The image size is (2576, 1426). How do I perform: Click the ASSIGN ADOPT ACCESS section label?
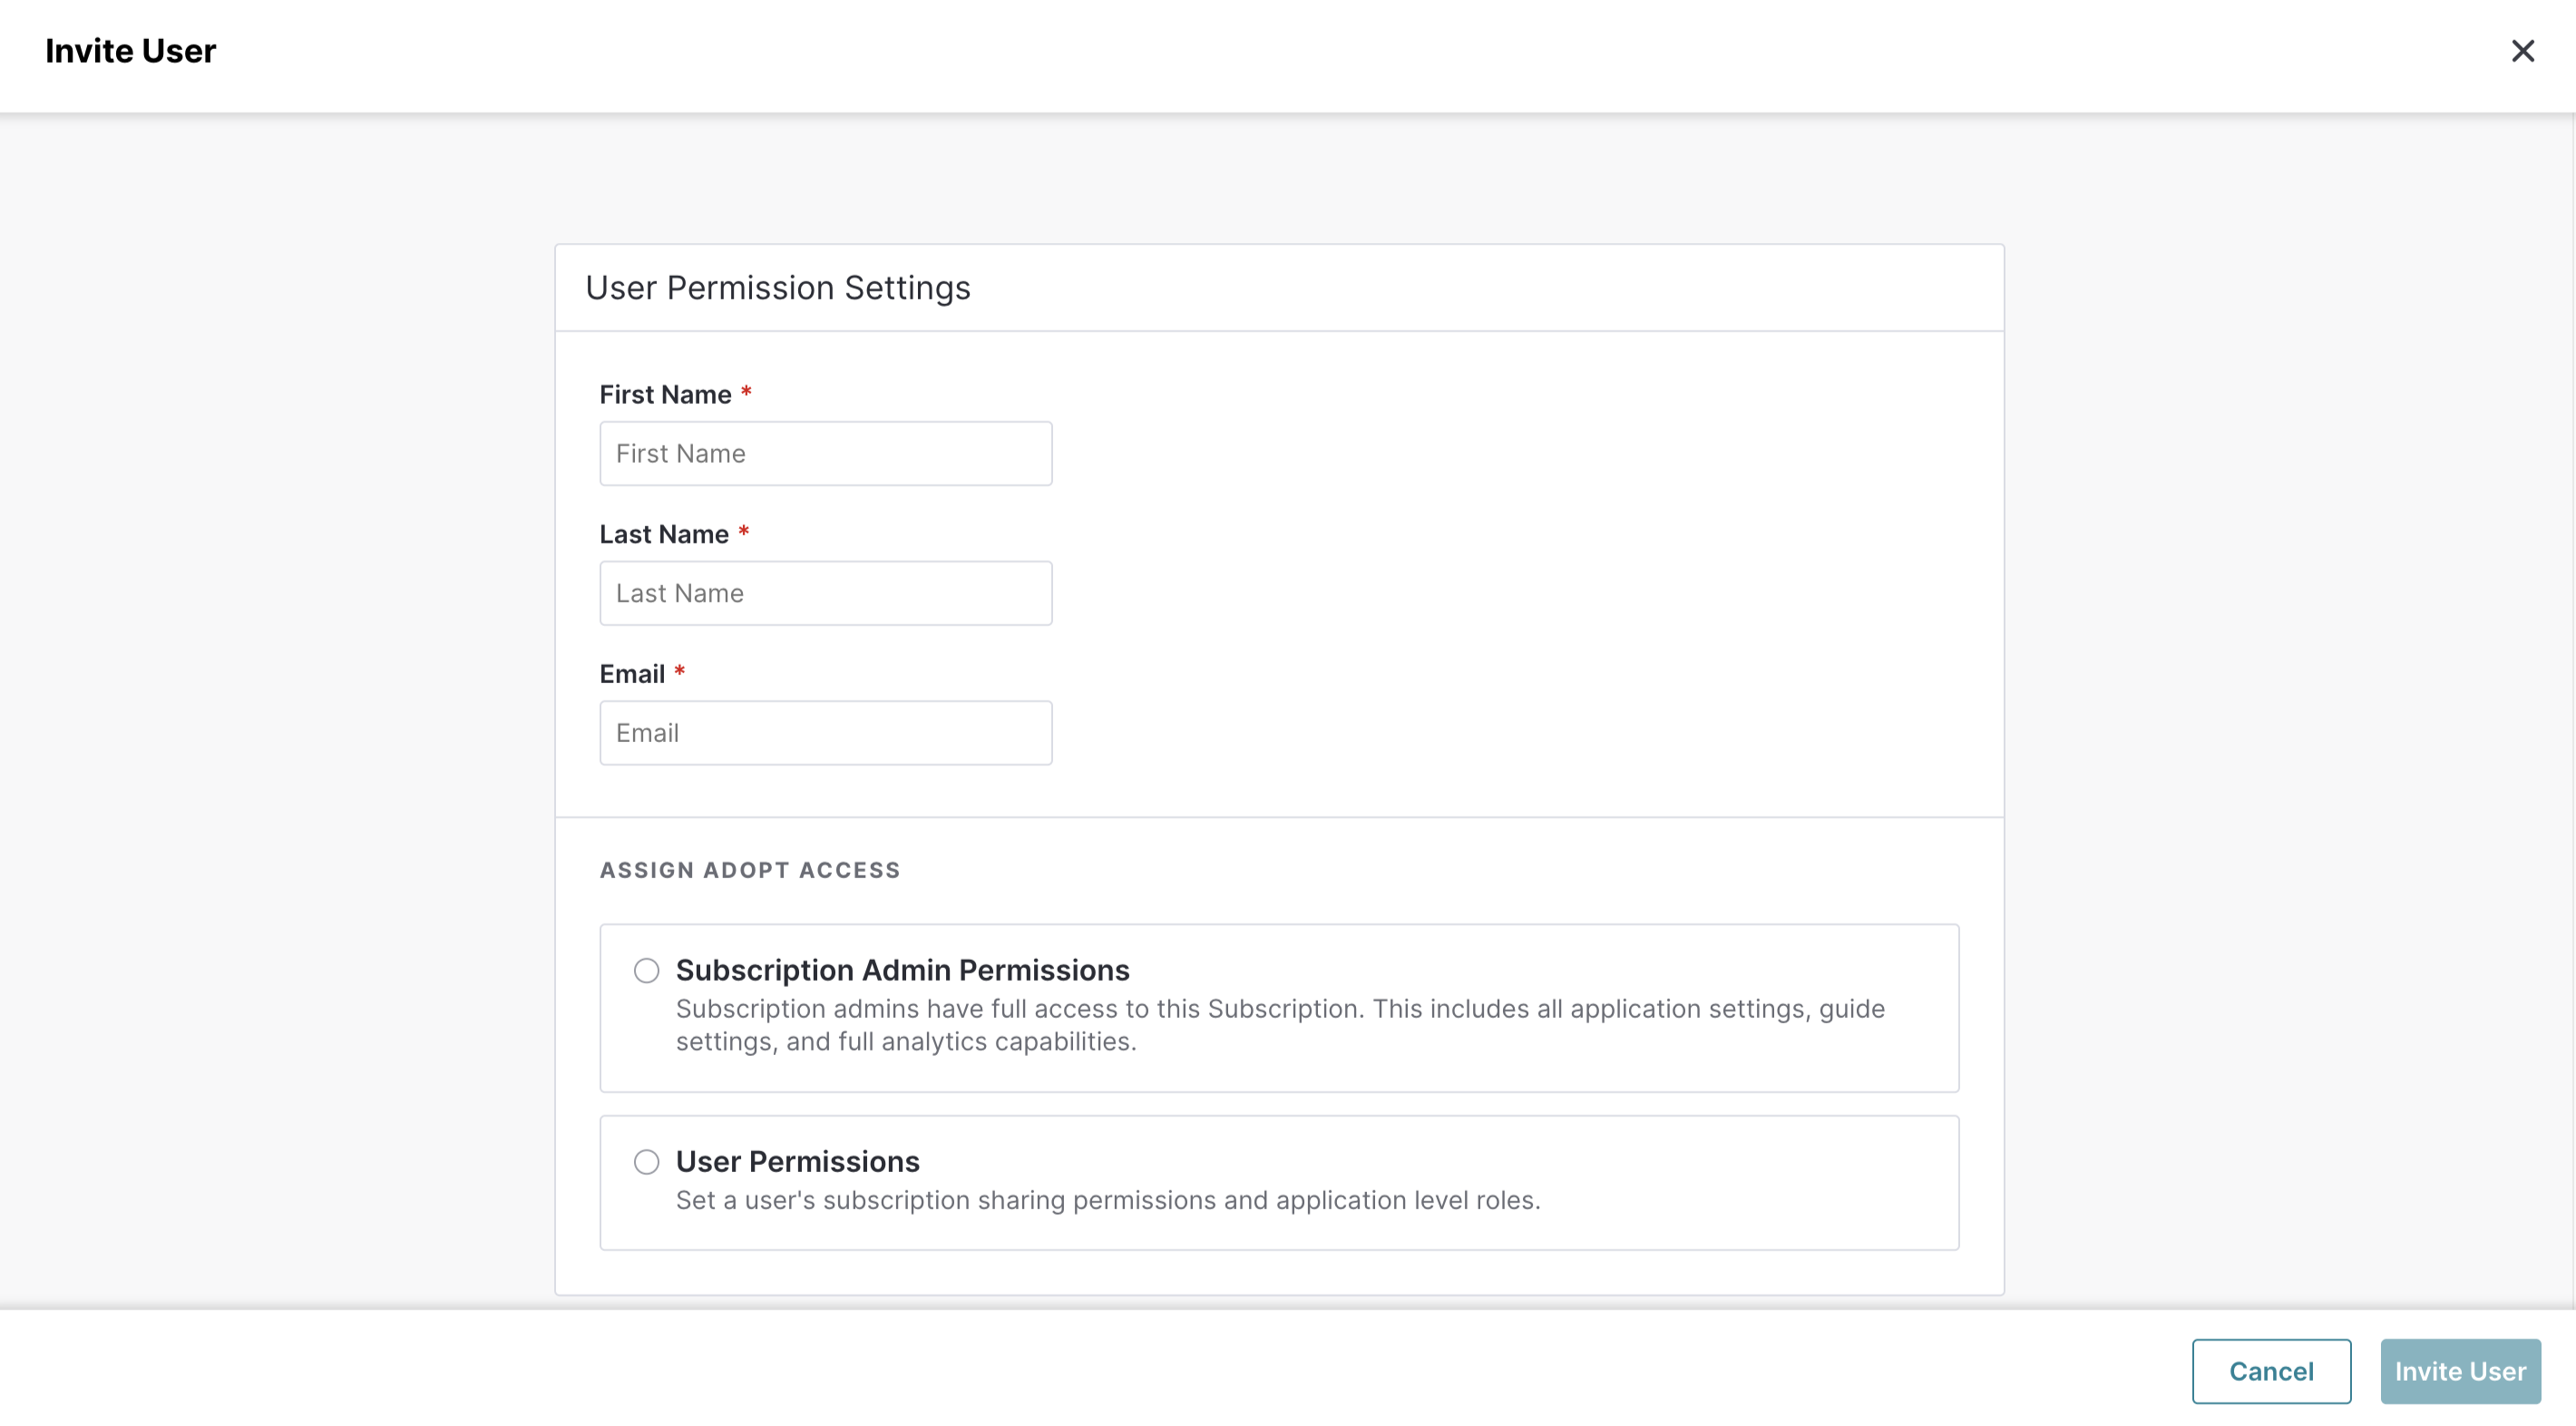[x=750, y=870]
